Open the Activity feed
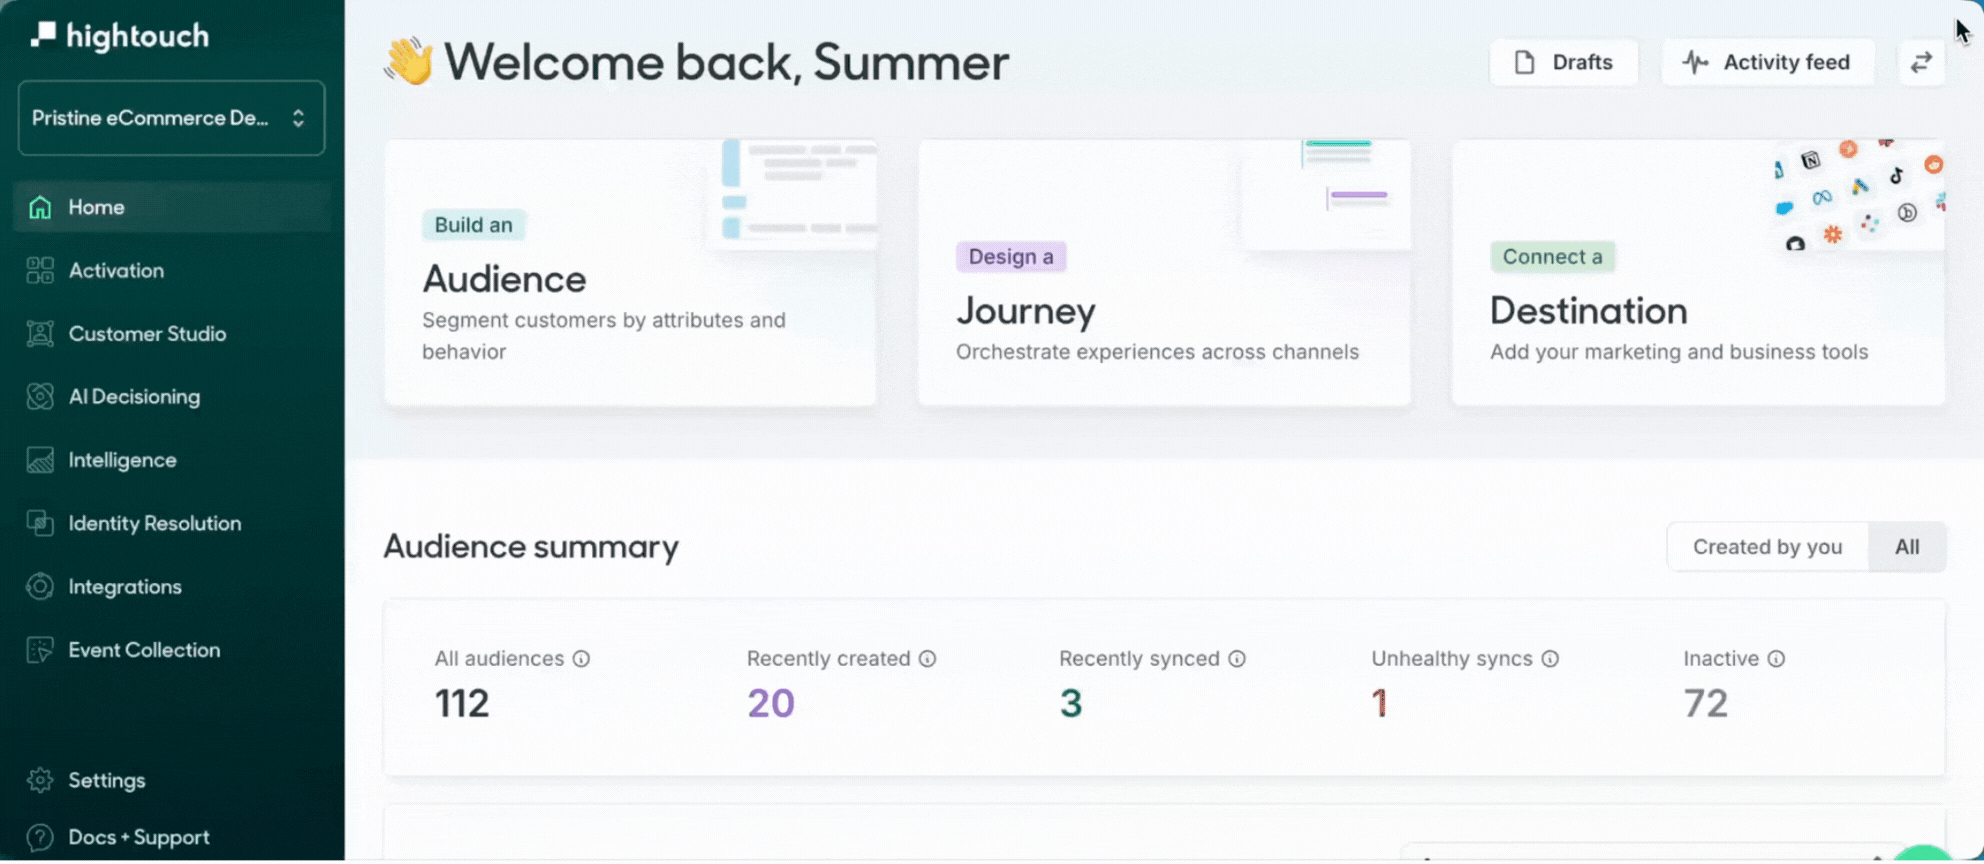Screen dimensions: 1984x864 point(1767,62)
